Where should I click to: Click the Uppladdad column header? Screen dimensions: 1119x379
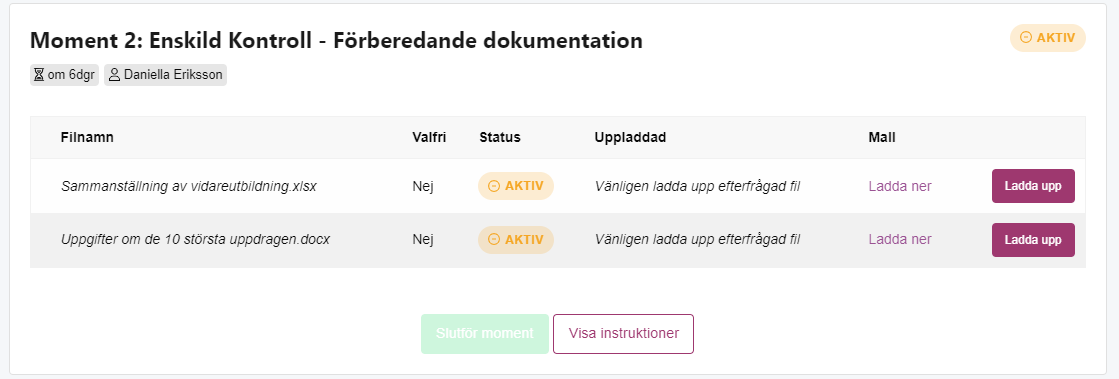click(630, 138)
